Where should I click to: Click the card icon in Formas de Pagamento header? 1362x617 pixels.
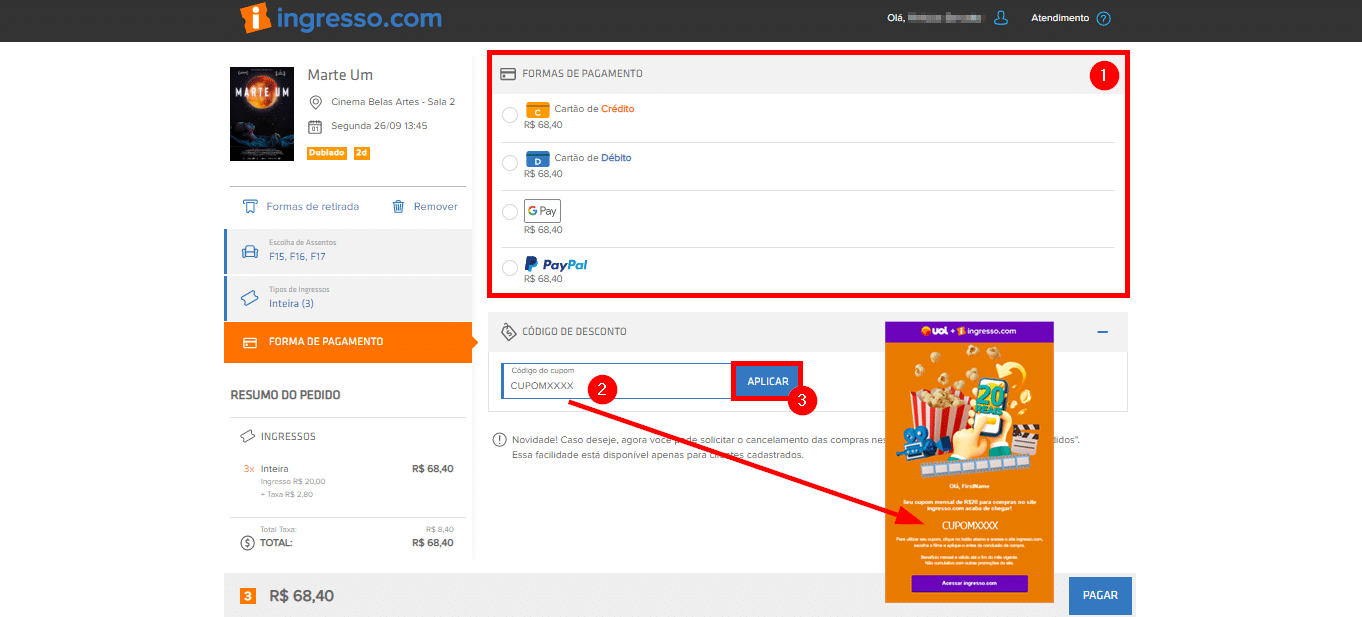point(508,73)
